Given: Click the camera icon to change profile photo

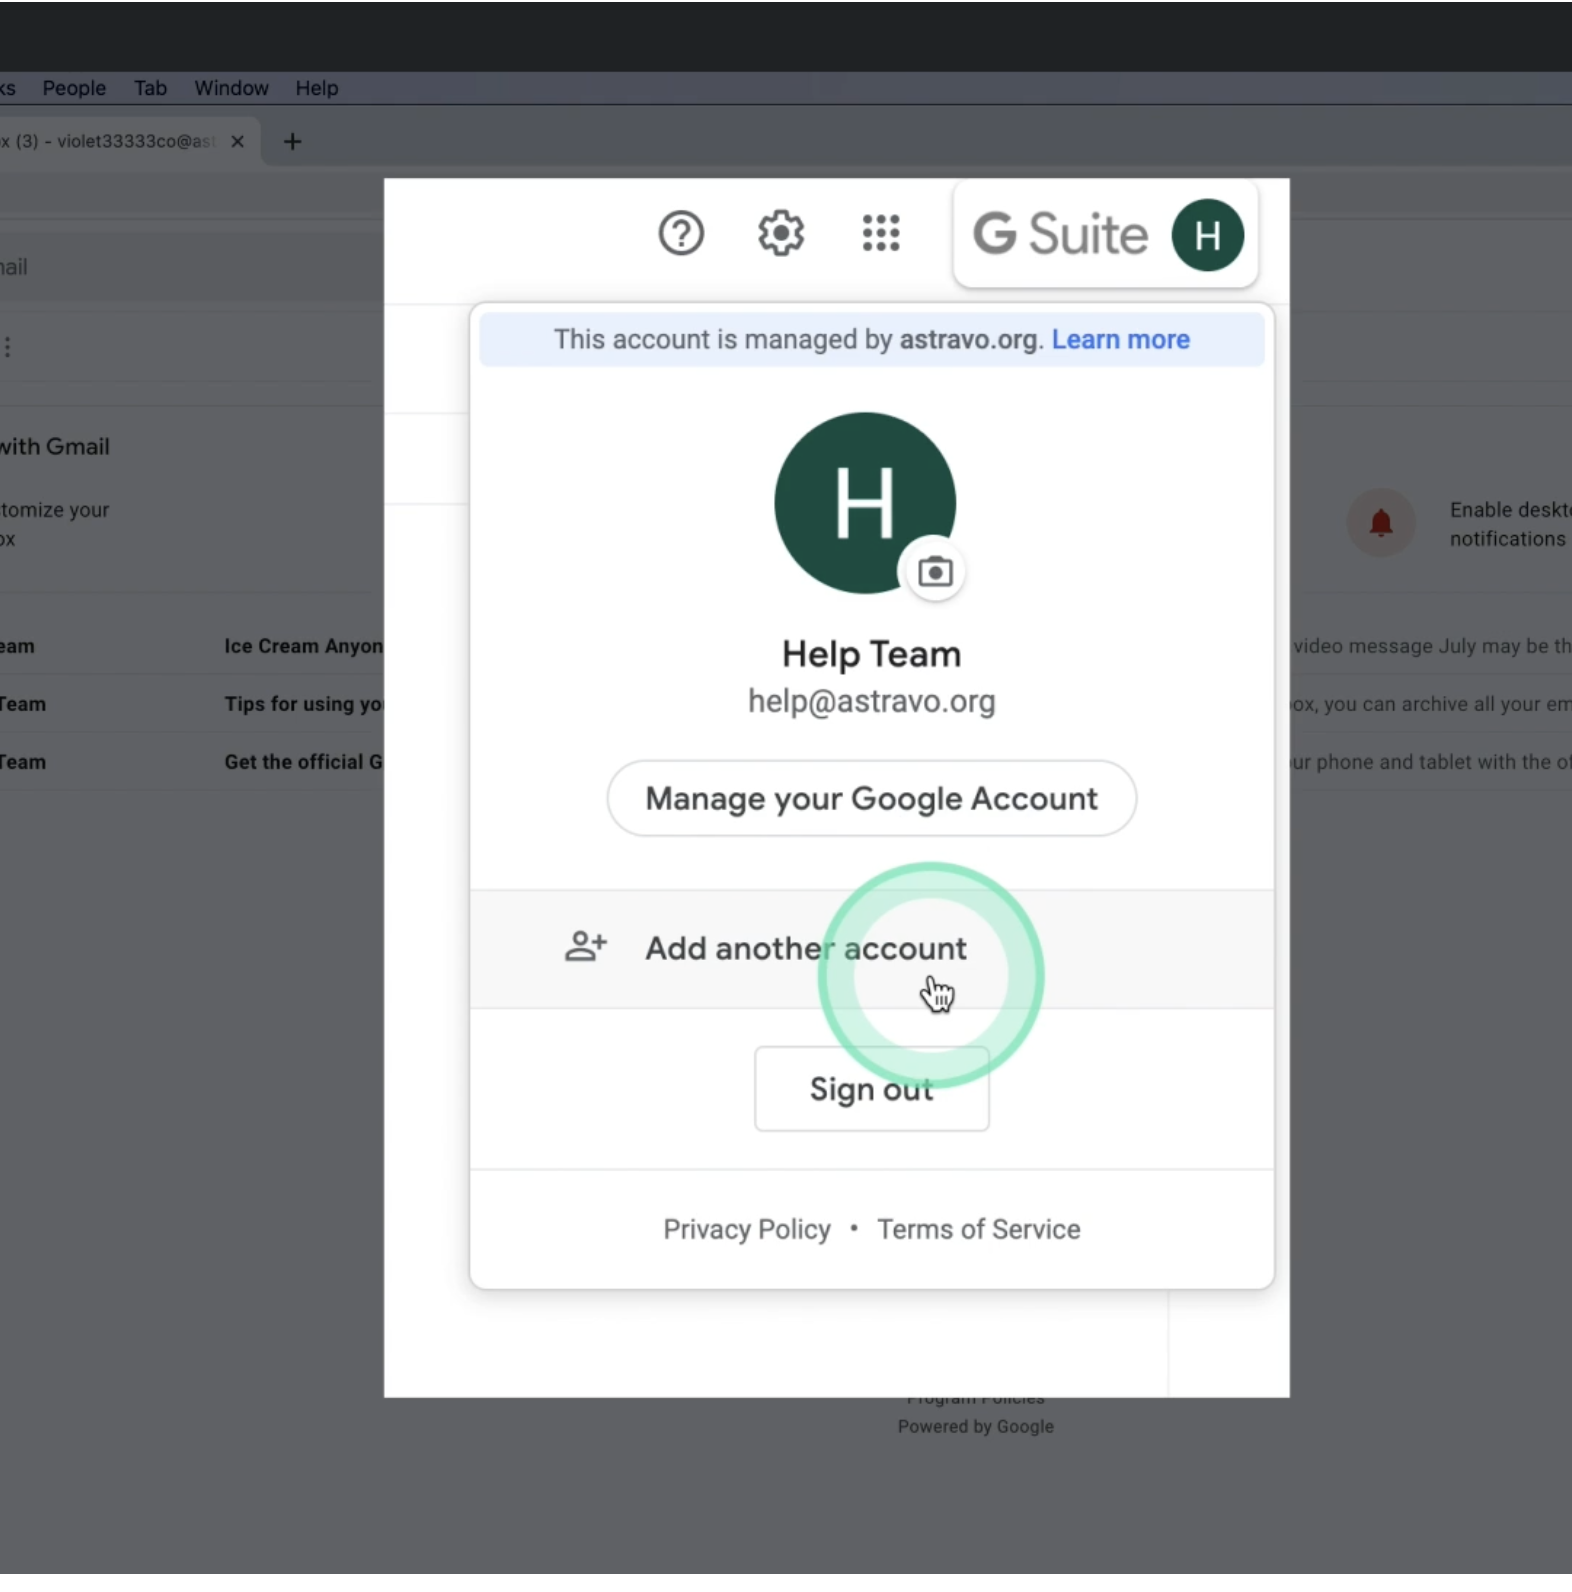Looking at the screenshot, I should 935,572.
